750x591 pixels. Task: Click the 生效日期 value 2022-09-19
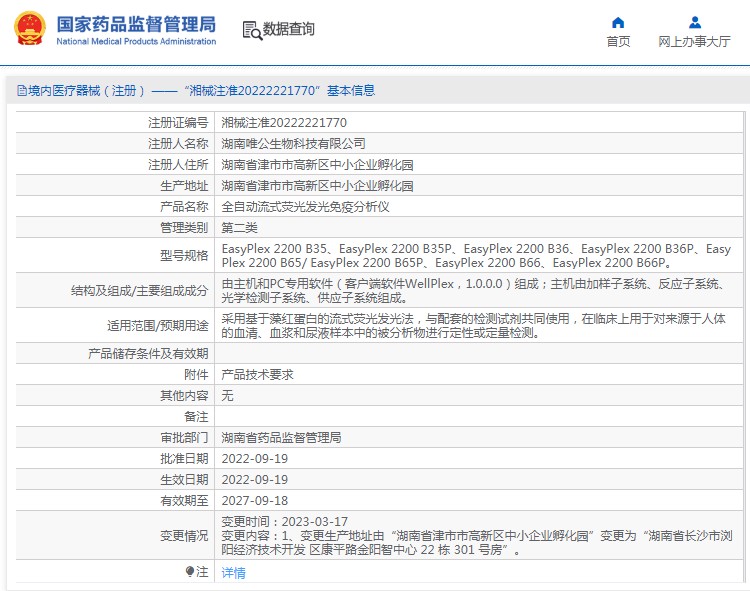254,480
